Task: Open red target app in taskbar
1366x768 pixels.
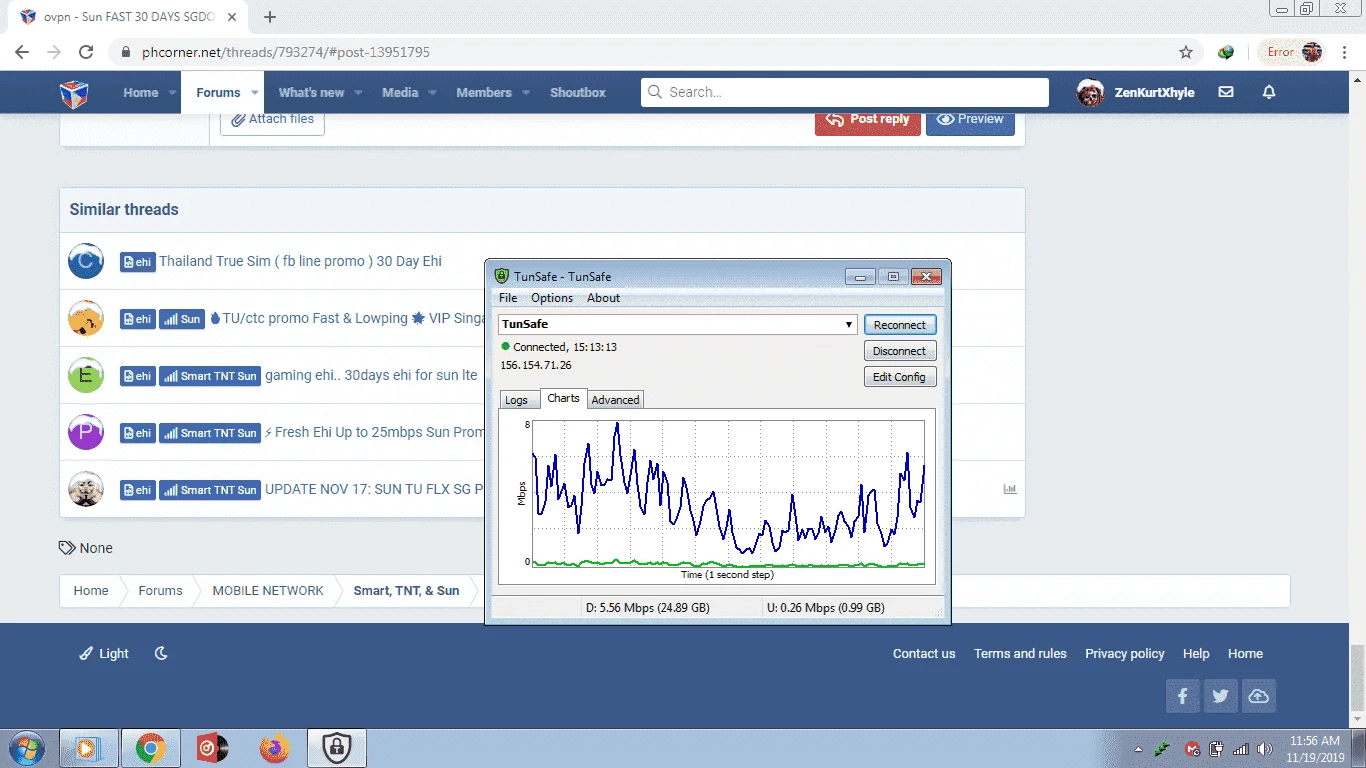Action: (212, 748)
